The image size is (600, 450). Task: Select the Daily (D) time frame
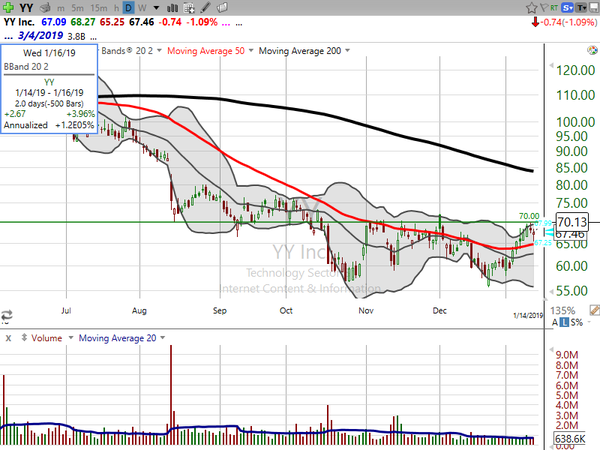[129, 8]
